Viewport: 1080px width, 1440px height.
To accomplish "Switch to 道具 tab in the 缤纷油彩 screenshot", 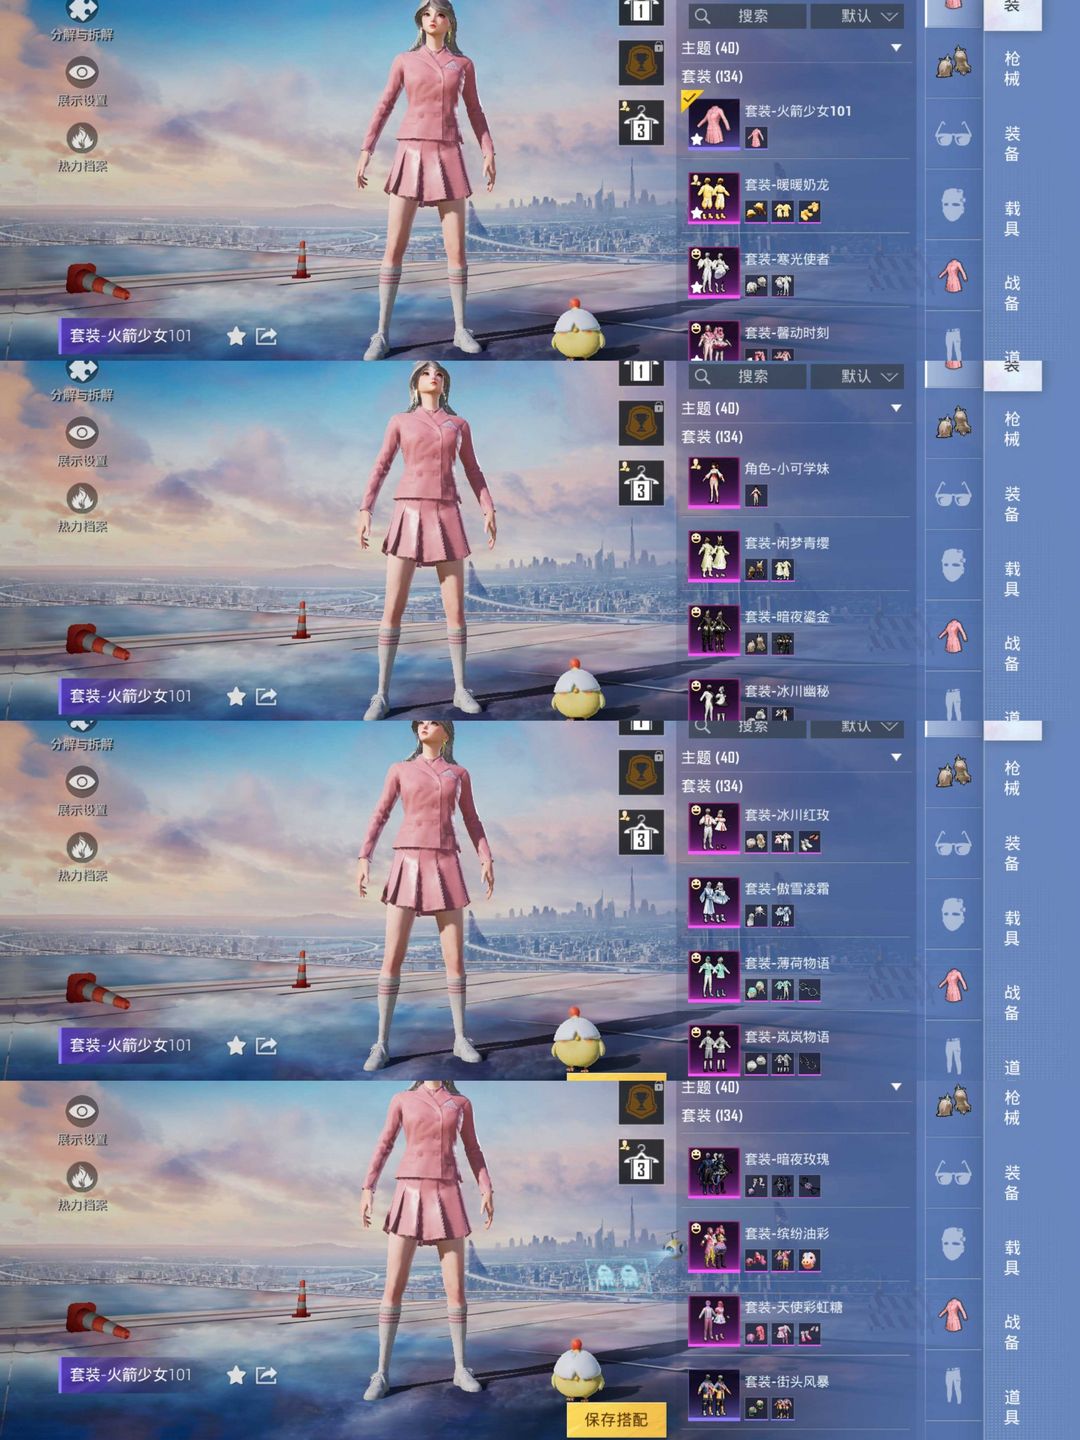I will (x=1012, y=1406).
